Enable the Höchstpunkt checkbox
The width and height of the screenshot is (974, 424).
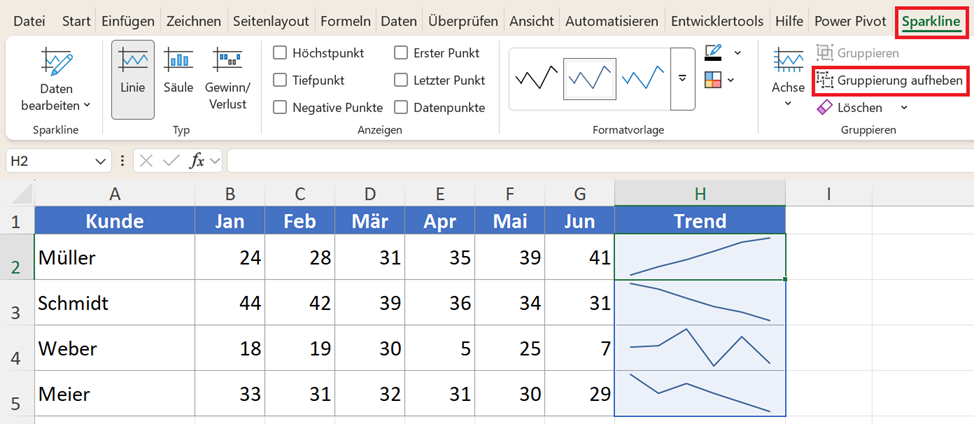(x=281, y=53)
